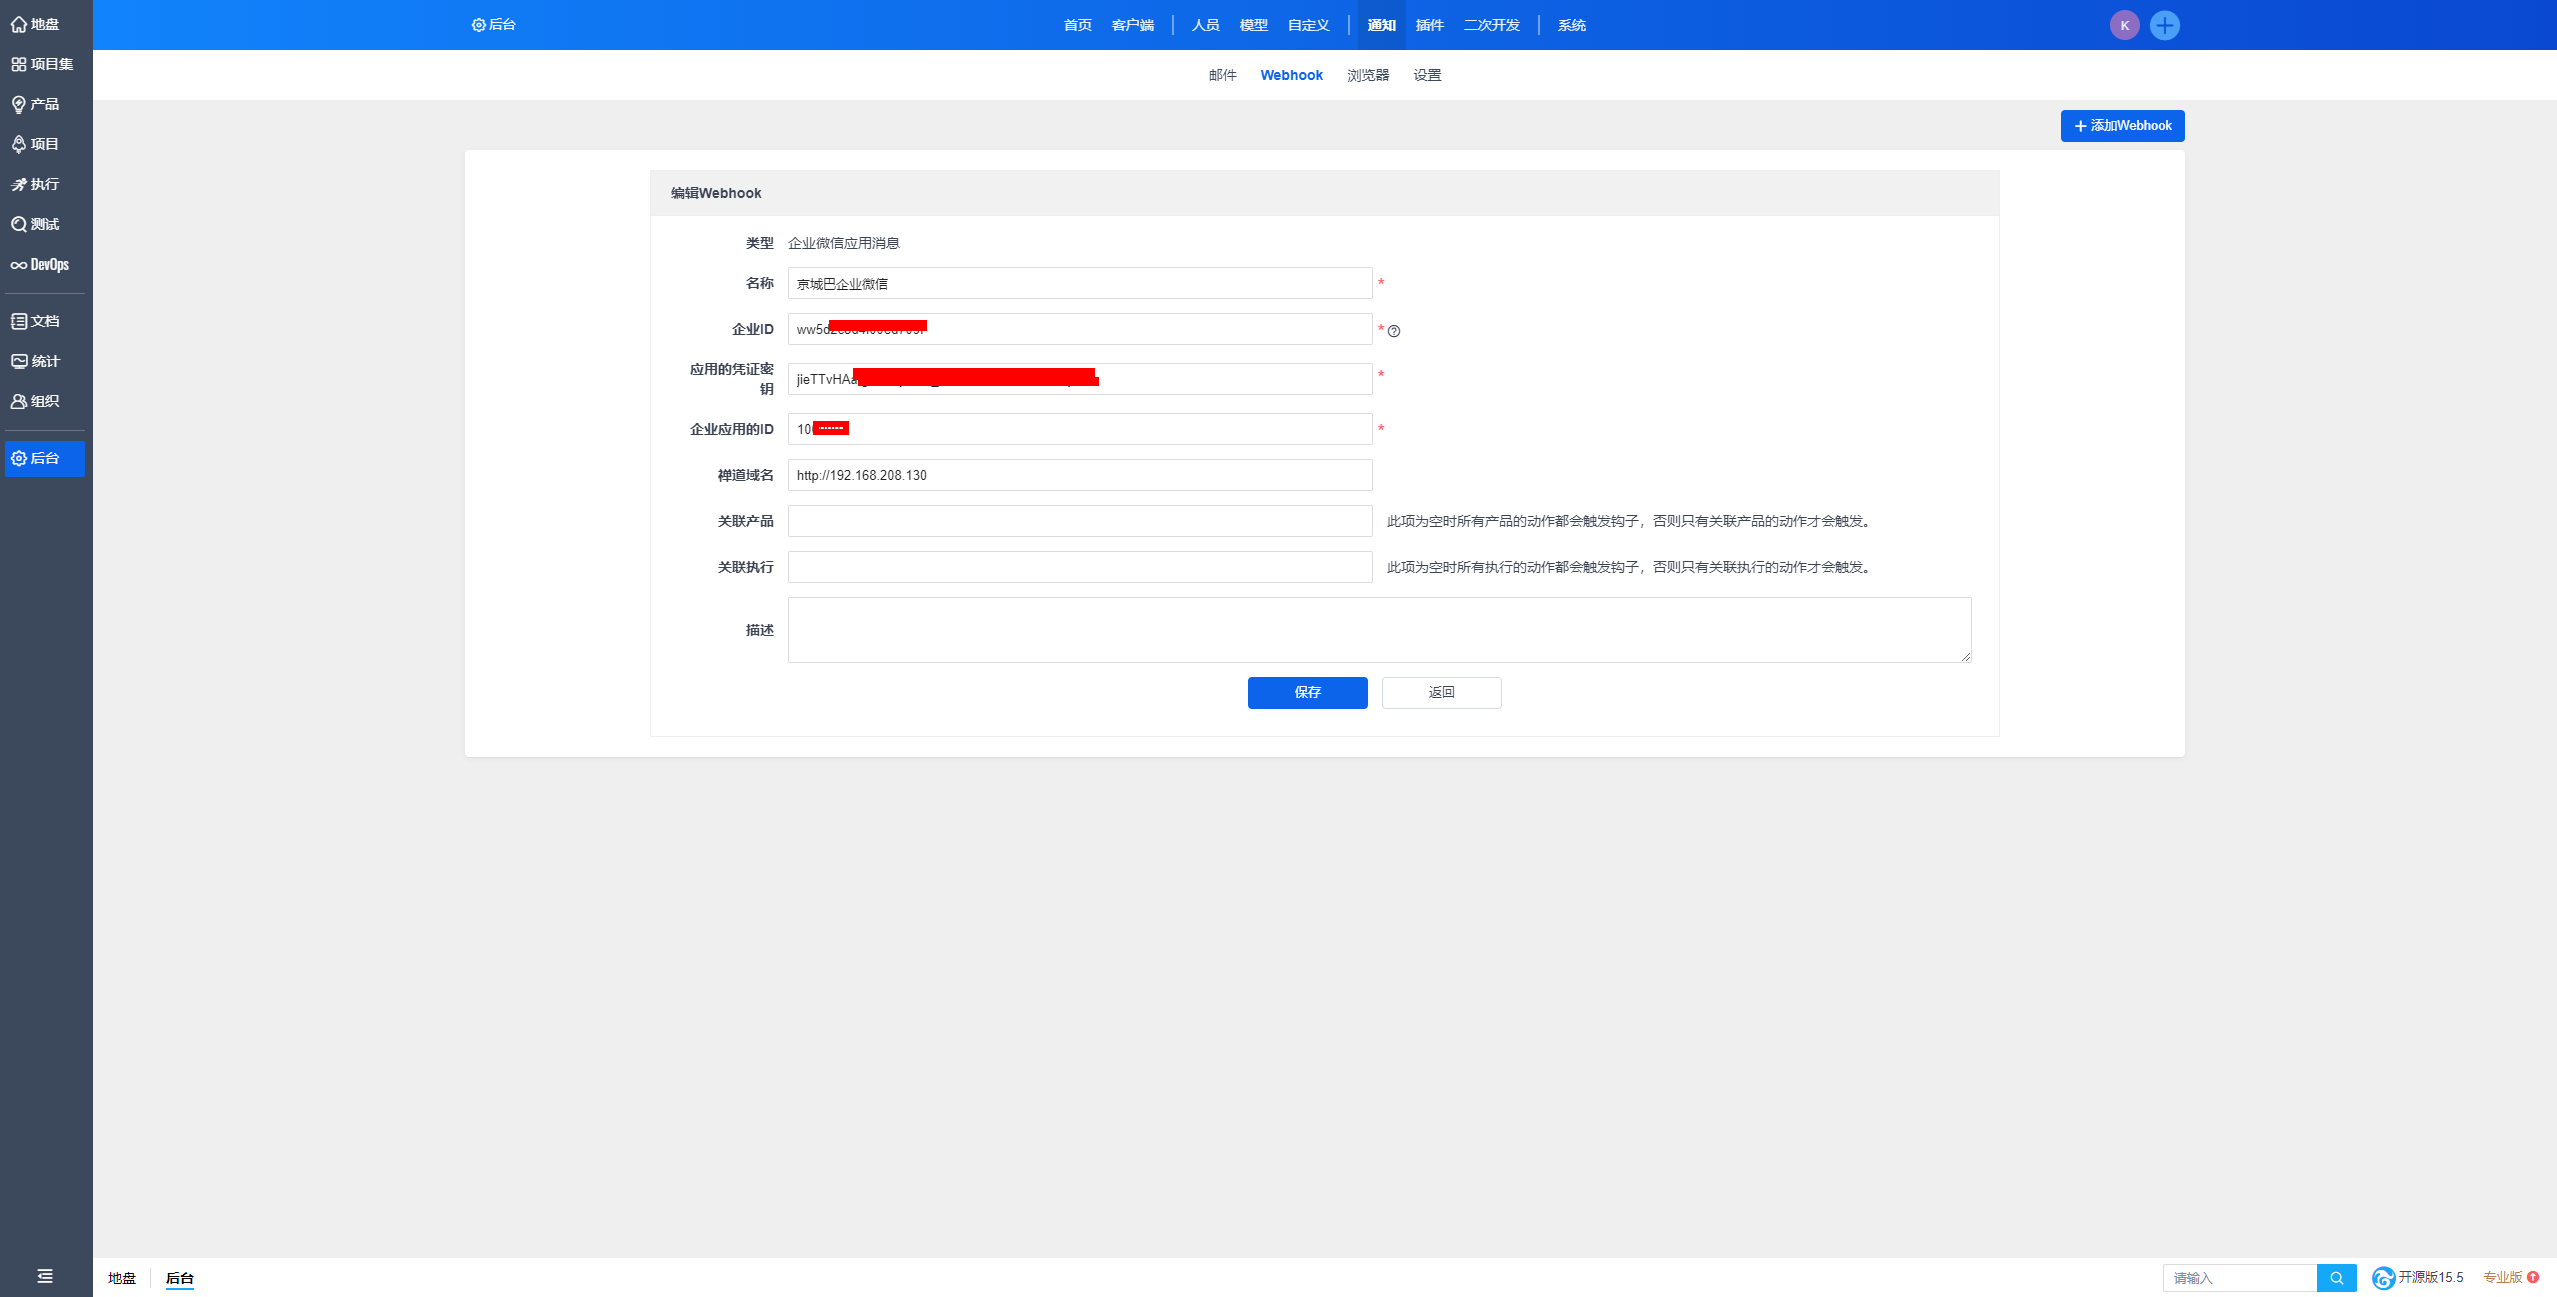The image size is (2557, 1297).
Task: Open 测试 test section in sidebar
Action: click(36, 224)
